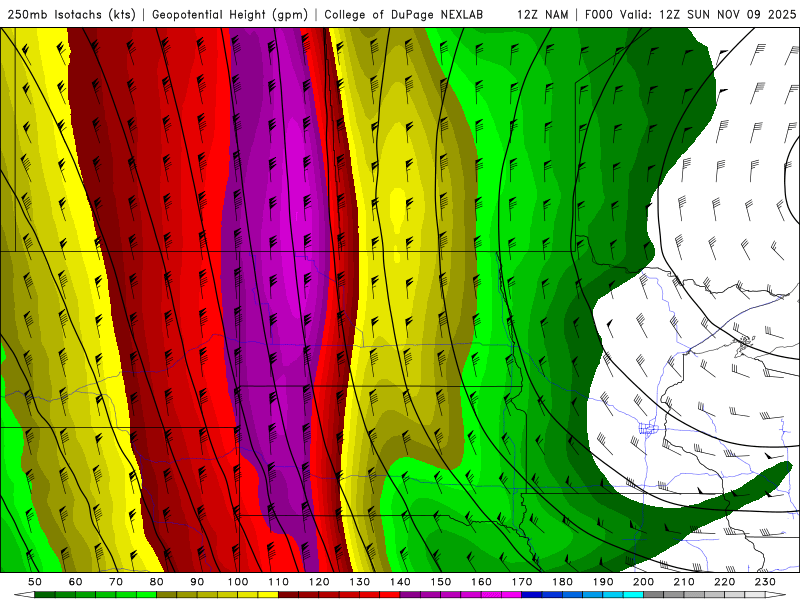Click the 160 knot color bar label

click(481, 582)
